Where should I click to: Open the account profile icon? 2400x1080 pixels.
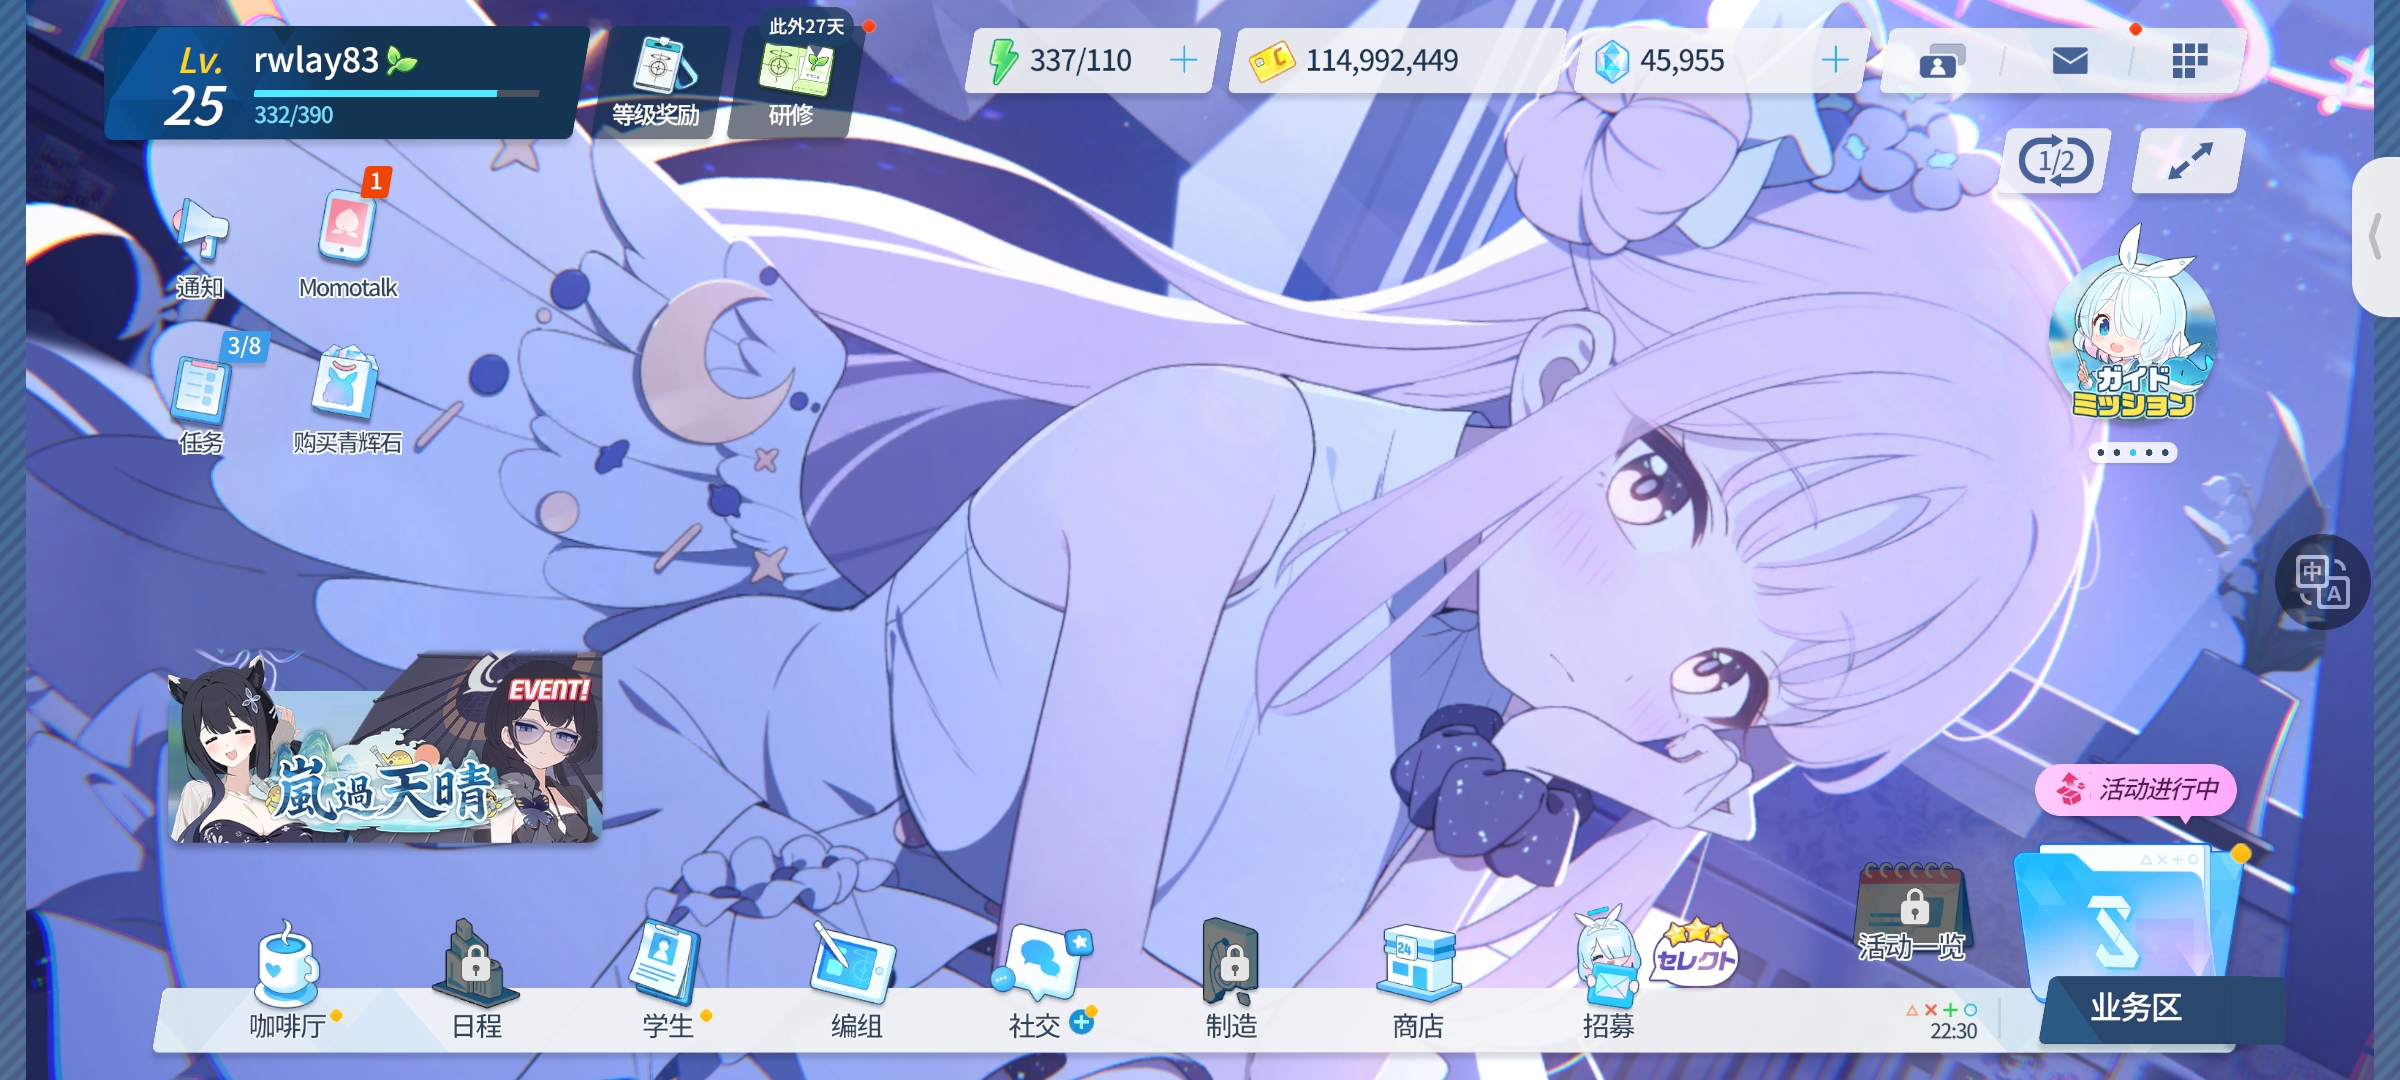[x=1941, y=62]
